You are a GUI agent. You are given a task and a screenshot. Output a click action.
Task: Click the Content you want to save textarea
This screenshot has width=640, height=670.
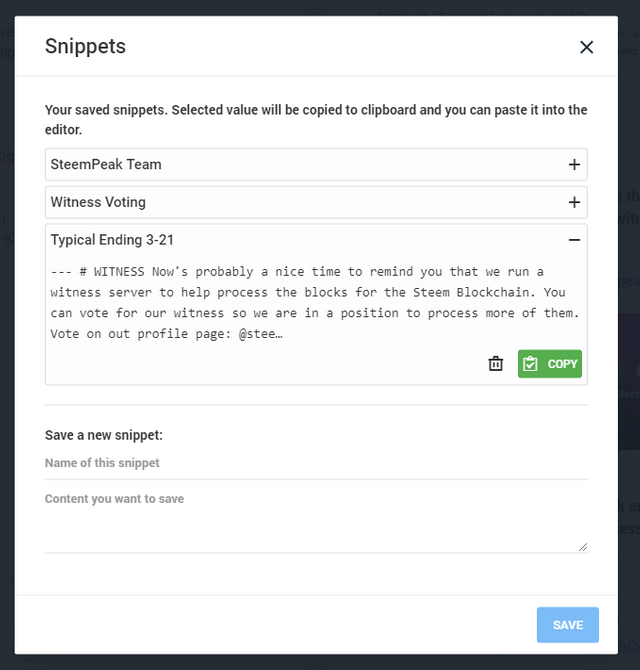point(315,520)
